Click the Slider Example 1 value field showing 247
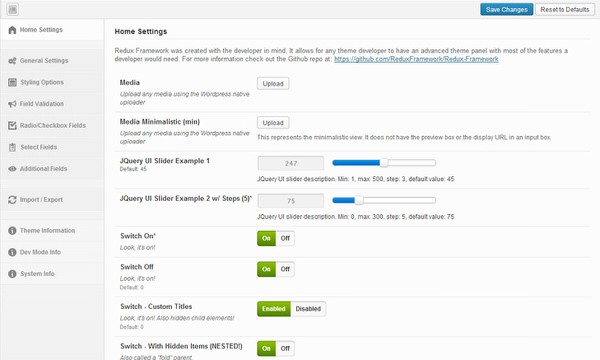The height and width of the screenshot is (360, 600). (291, 163)
